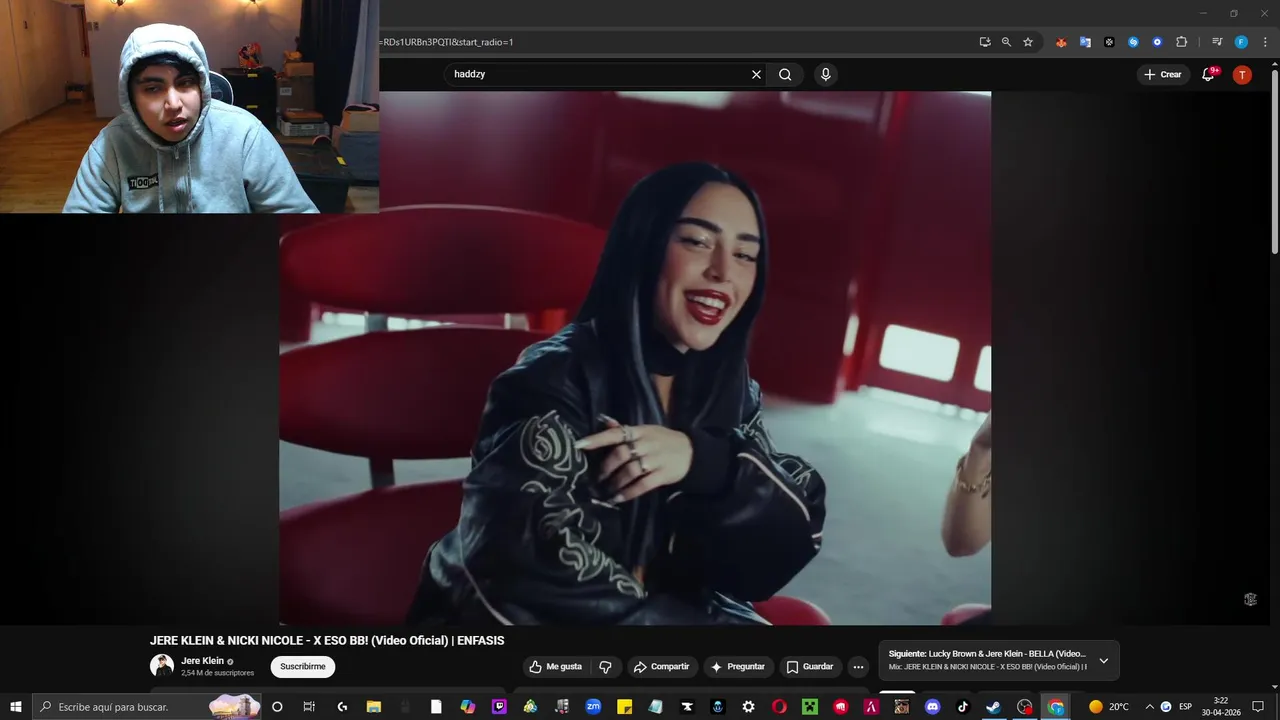Open Settings gear on the taskbar
The height and width of the screenshot is (720, 1280).
click(x=748, y=707)
